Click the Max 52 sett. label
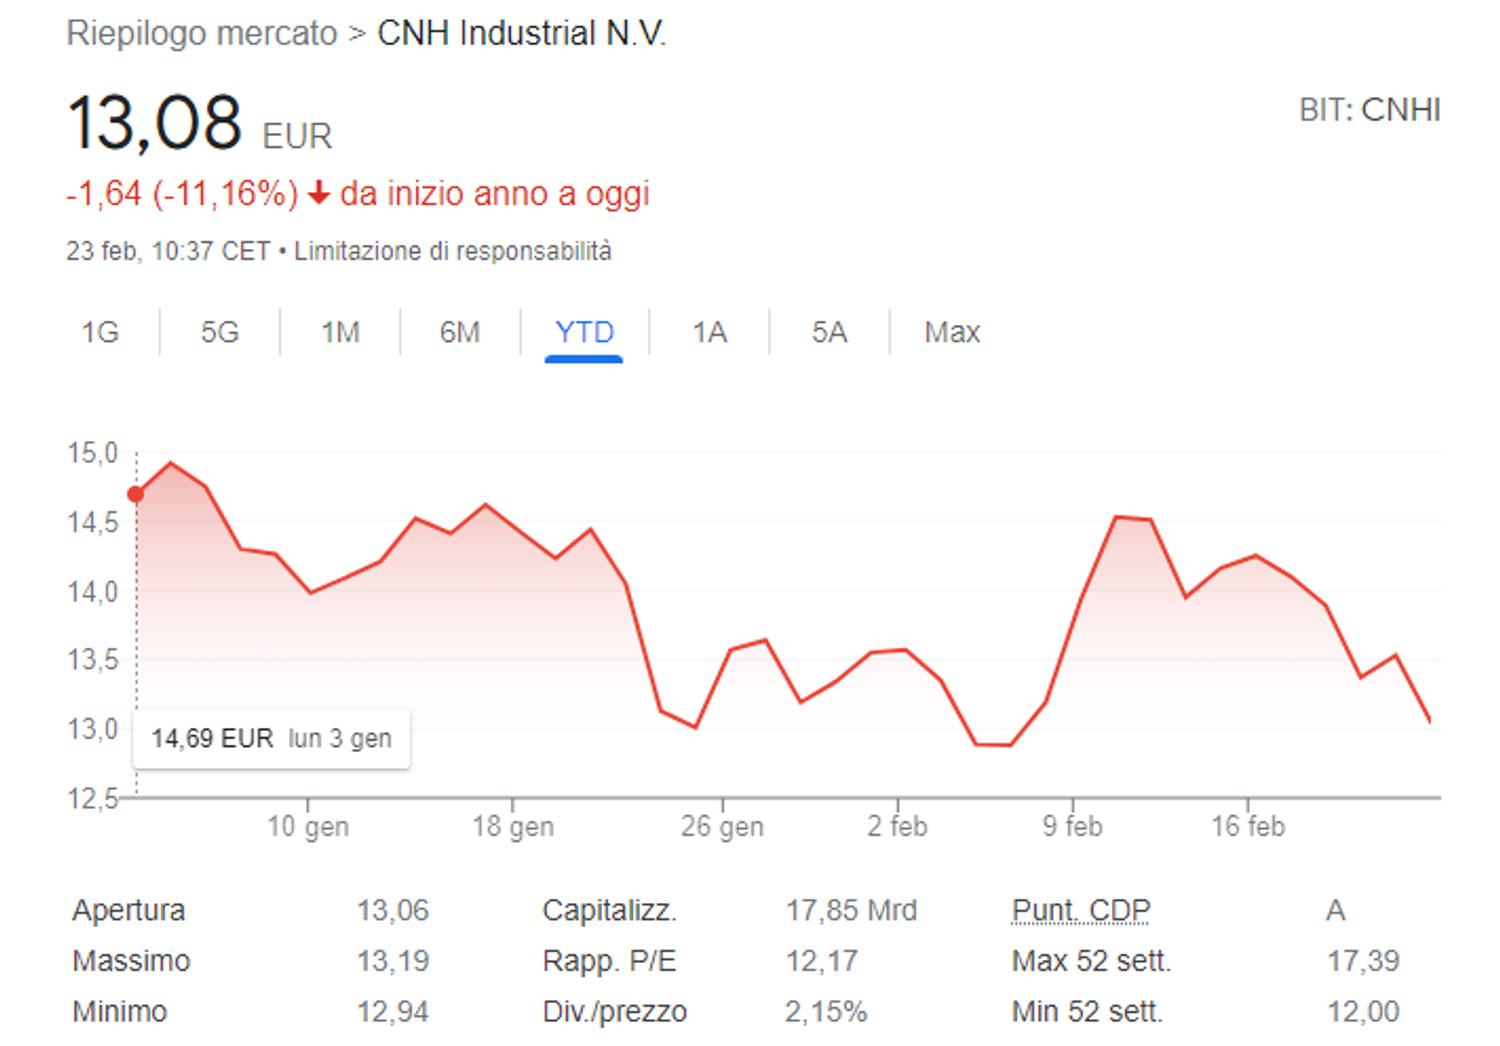The height and width of the screenshot is (1046, 1500). click(1091, 961)
